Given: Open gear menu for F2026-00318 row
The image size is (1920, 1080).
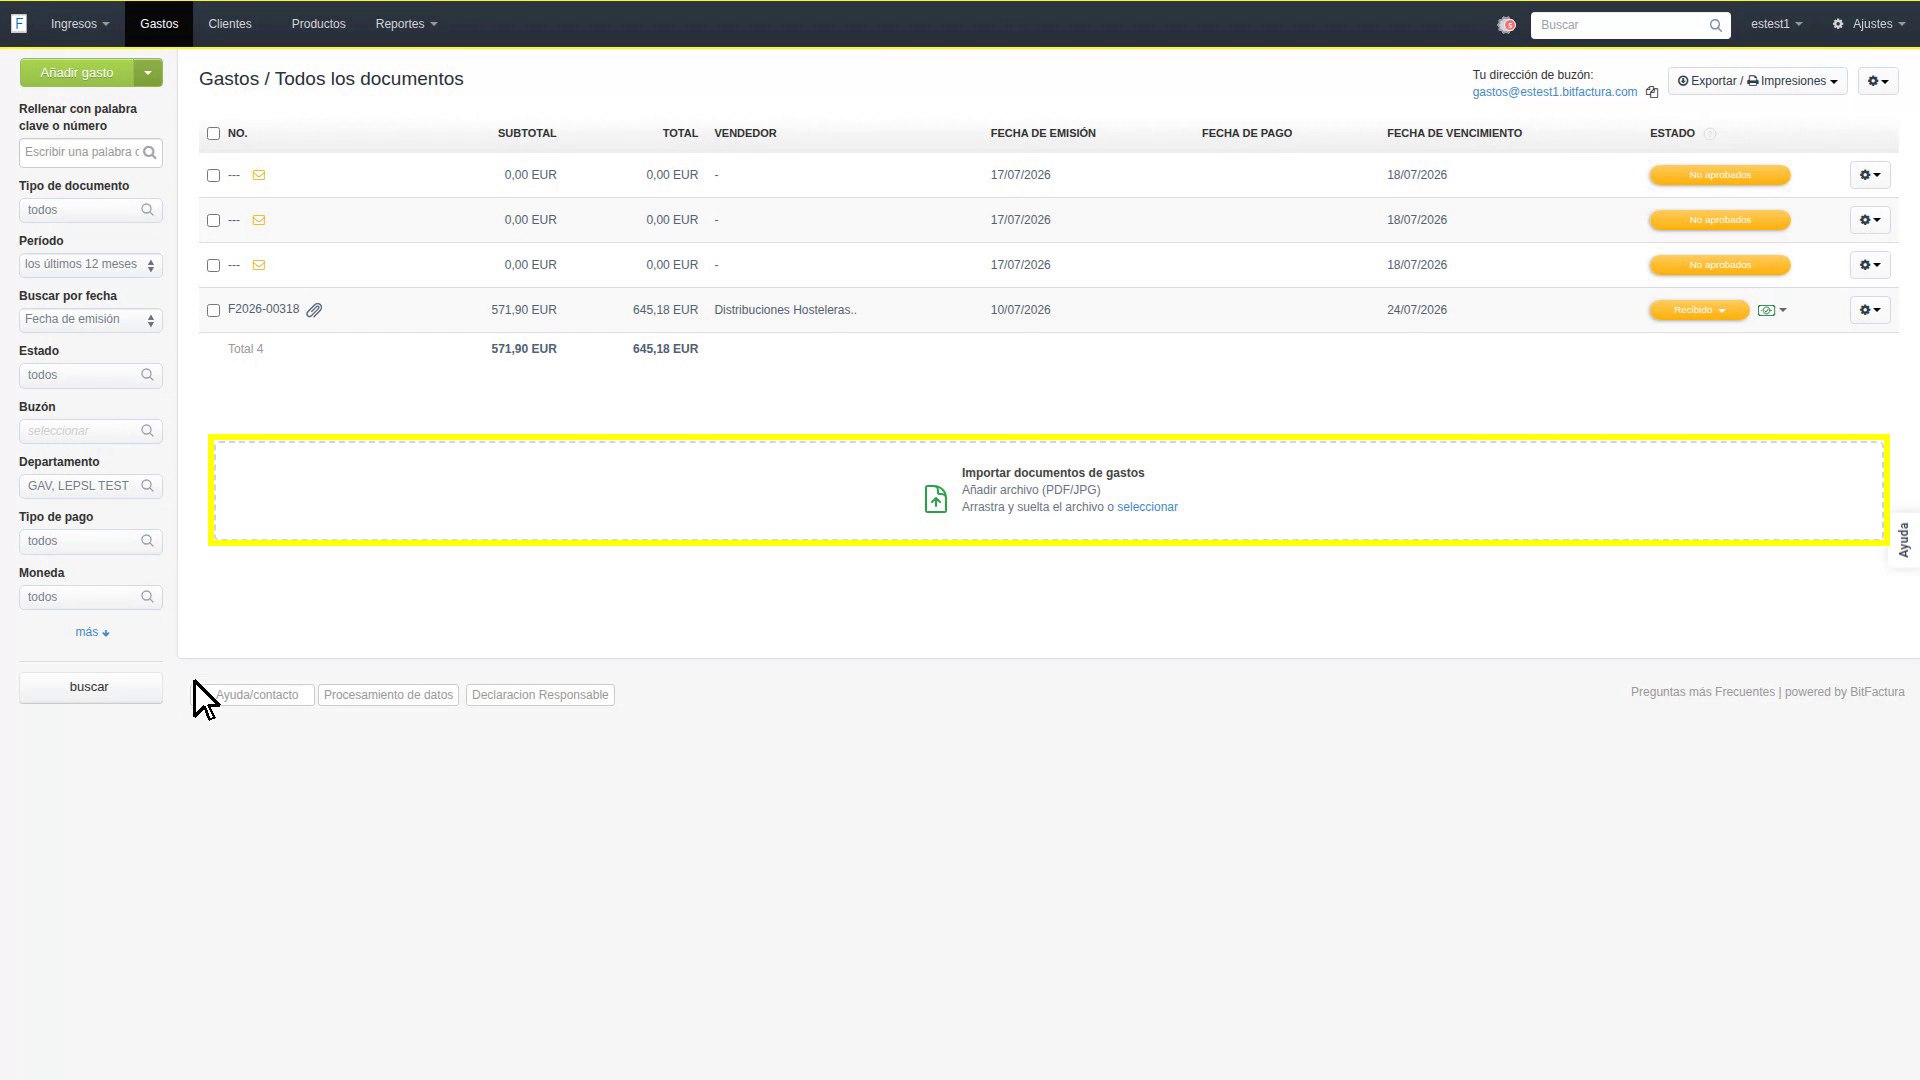Looking at the screenshot, I should tap(1869, 310).
